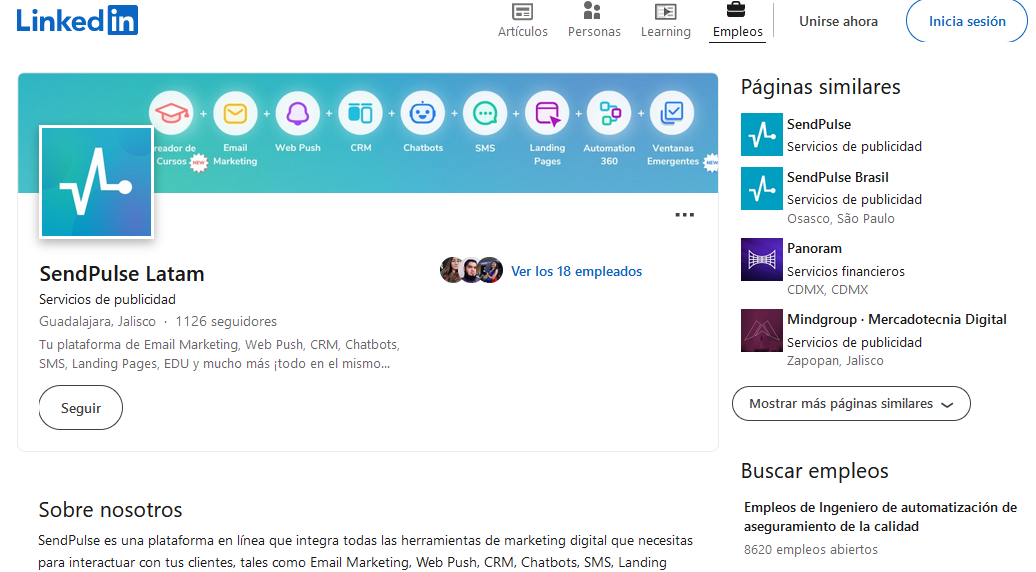Click the Sobre nosotros heading

[x=110, y=510]
